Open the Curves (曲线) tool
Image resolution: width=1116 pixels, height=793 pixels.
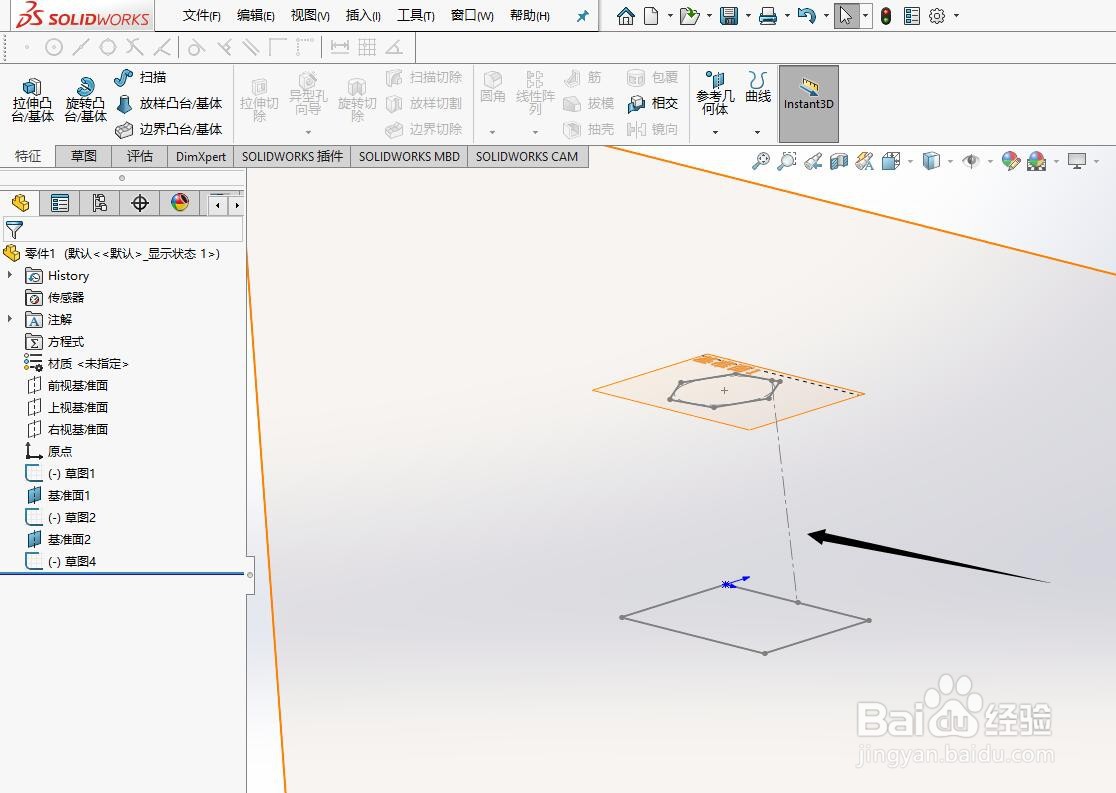(758, 87)
